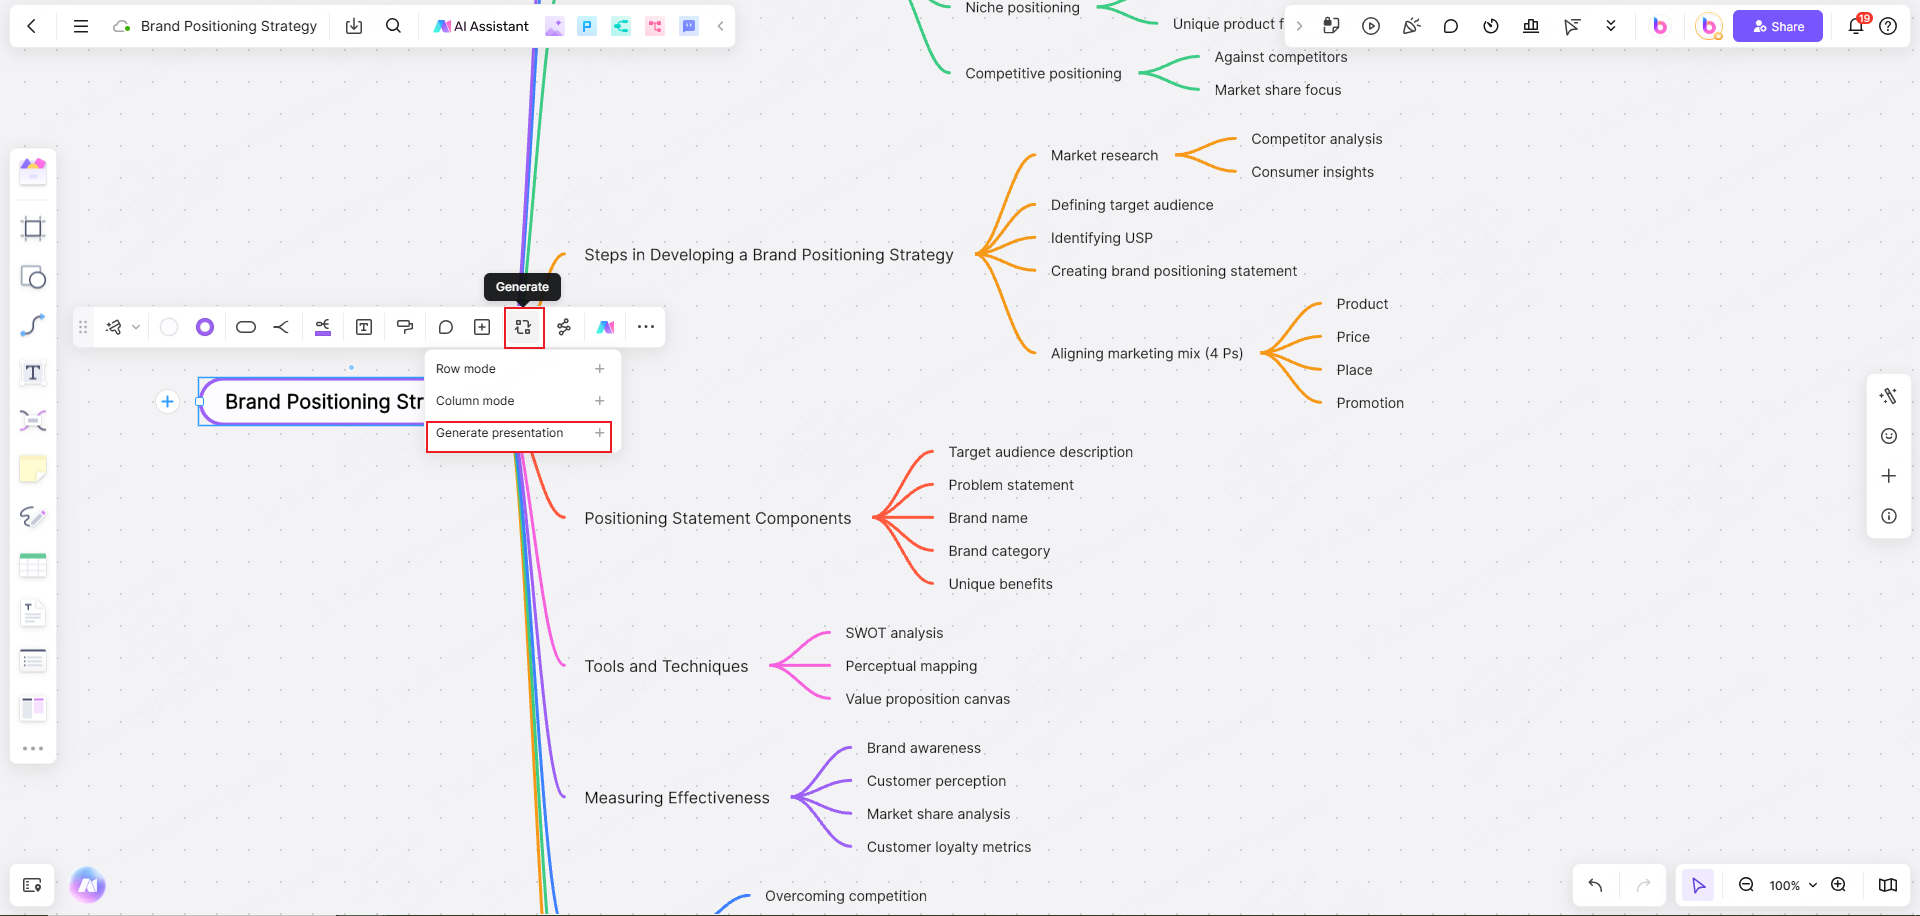
Task: Pick the Sticky note tool
Action: [x=33, y=468]
